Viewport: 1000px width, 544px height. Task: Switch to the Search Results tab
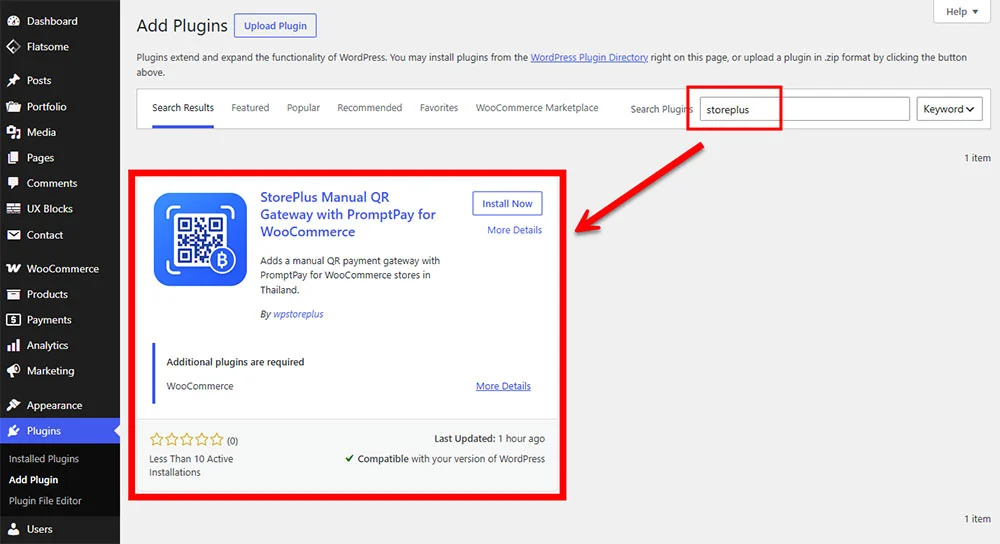coord(183,108)
